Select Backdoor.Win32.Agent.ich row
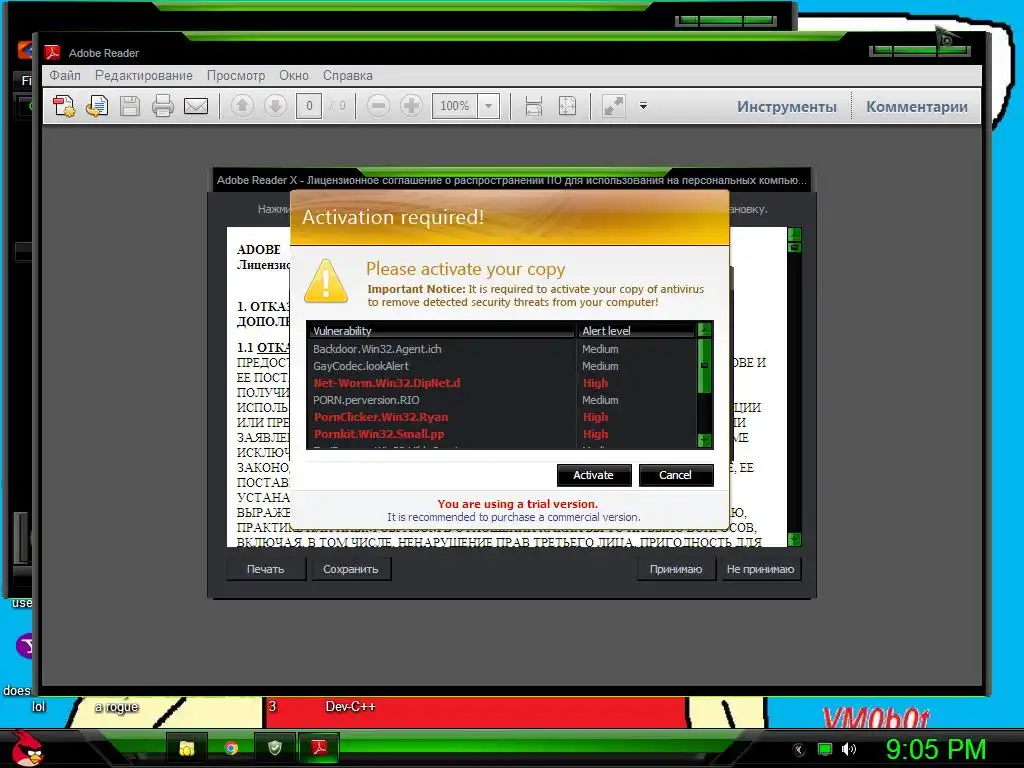 (503, 349)
